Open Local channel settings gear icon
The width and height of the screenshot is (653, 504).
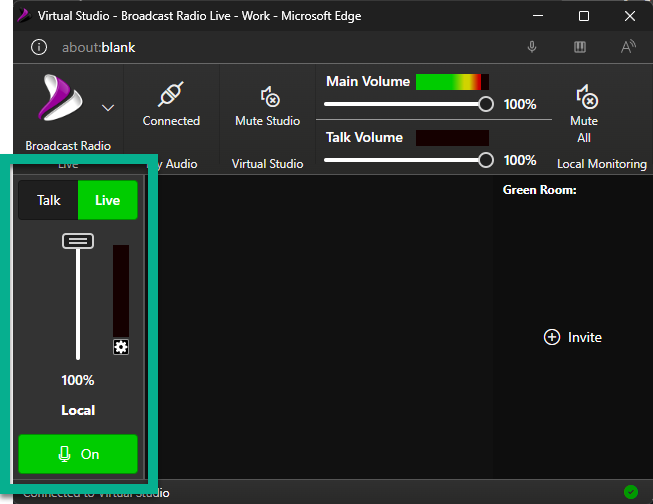click(121, 347)
